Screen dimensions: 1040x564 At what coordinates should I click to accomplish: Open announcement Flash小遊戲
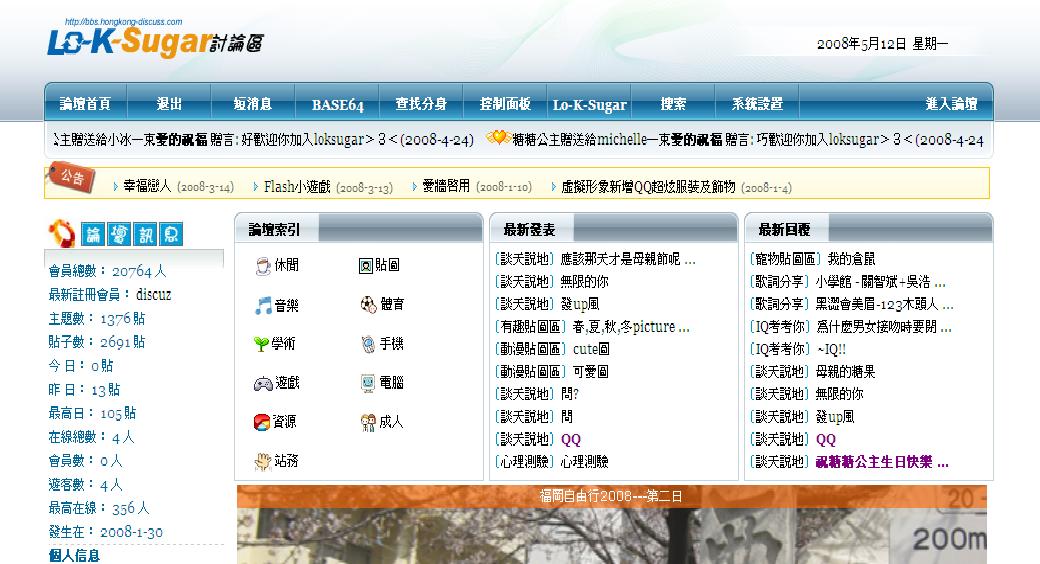(296, 186)
